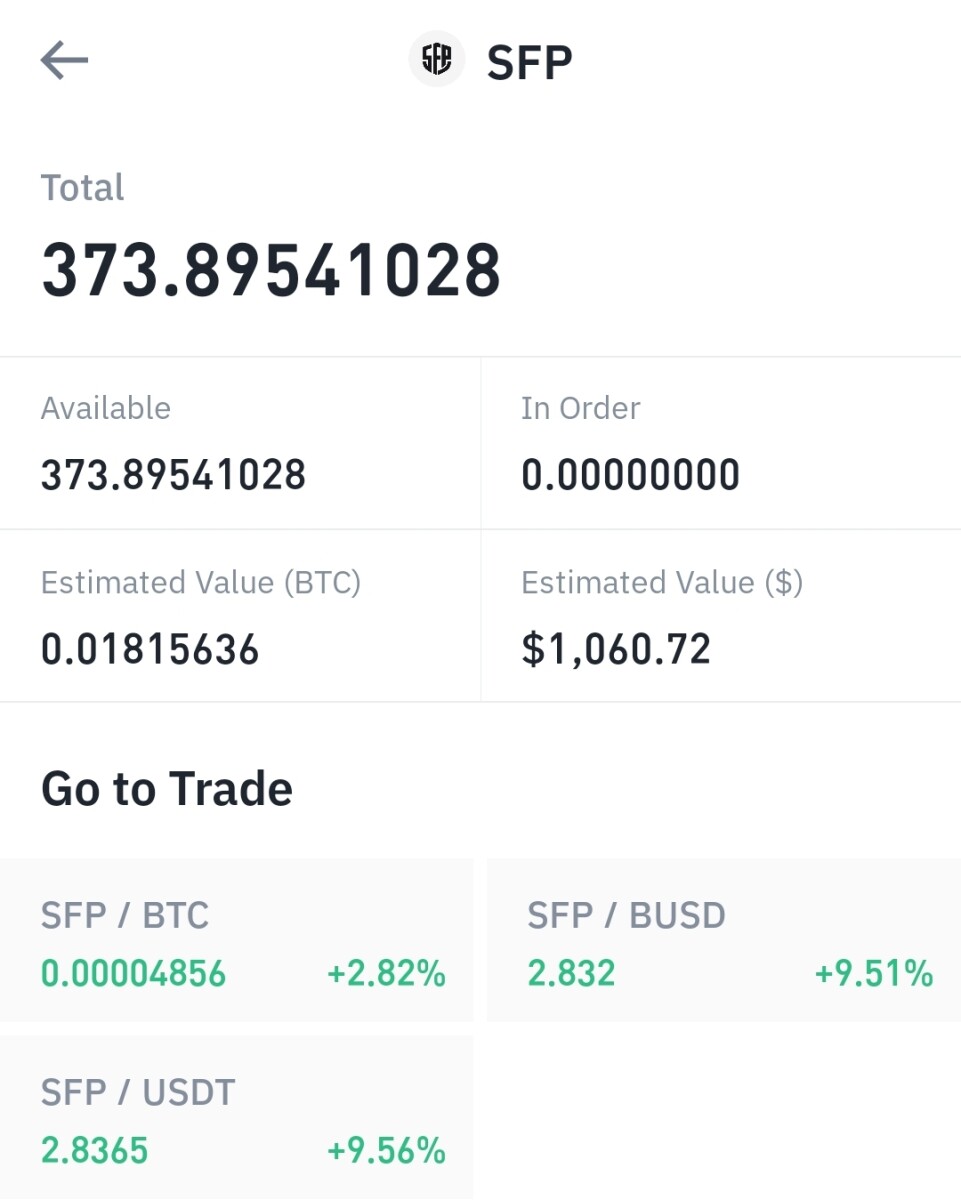Tap the +2.82% change on SFP/BTC
Viewport: 961px width, 1200px height.
tap(386, 974)
